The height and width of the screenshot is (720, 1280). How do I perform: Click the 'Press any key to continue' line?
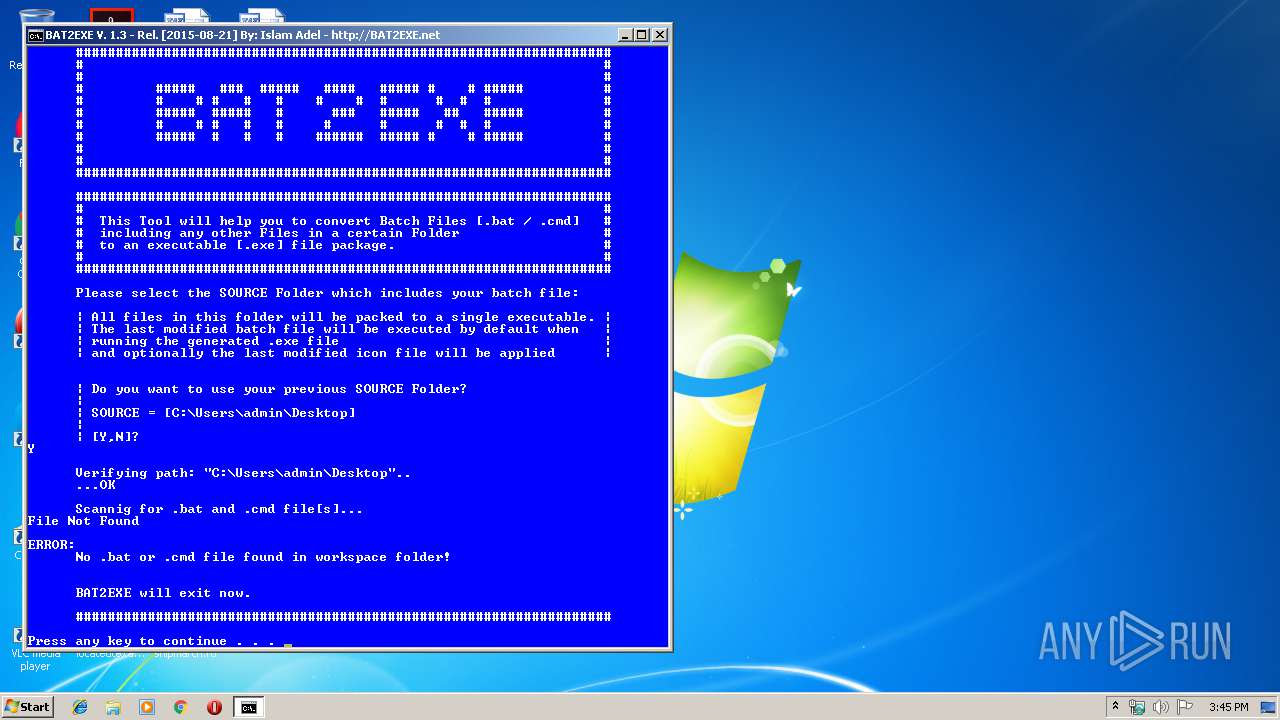[152, 641]
